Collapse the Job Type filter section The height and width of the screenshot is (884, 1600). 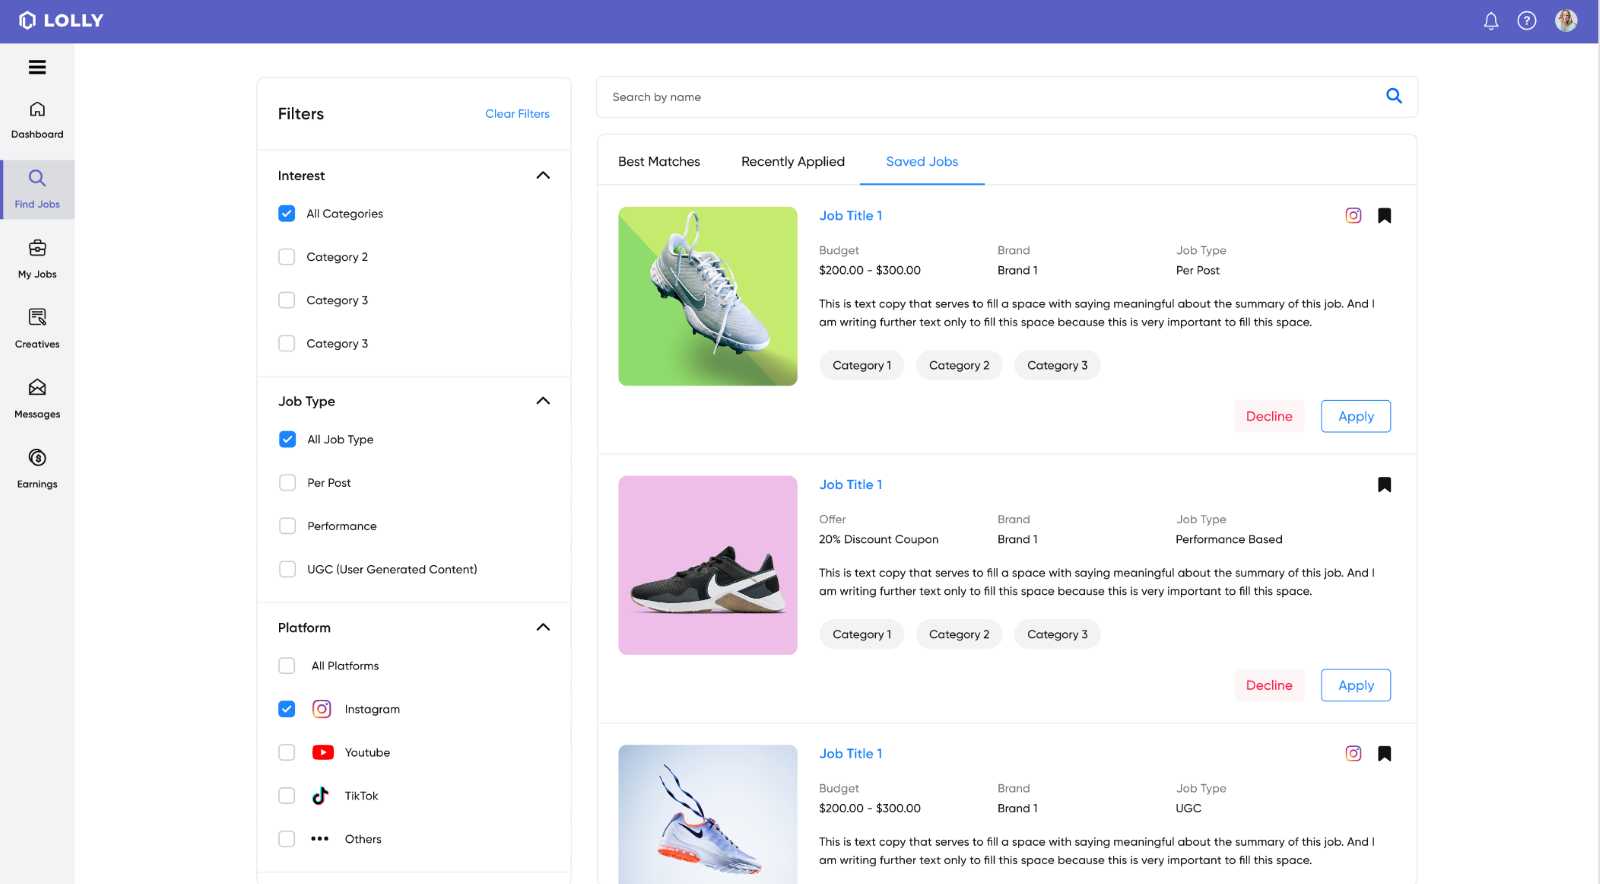543,401
